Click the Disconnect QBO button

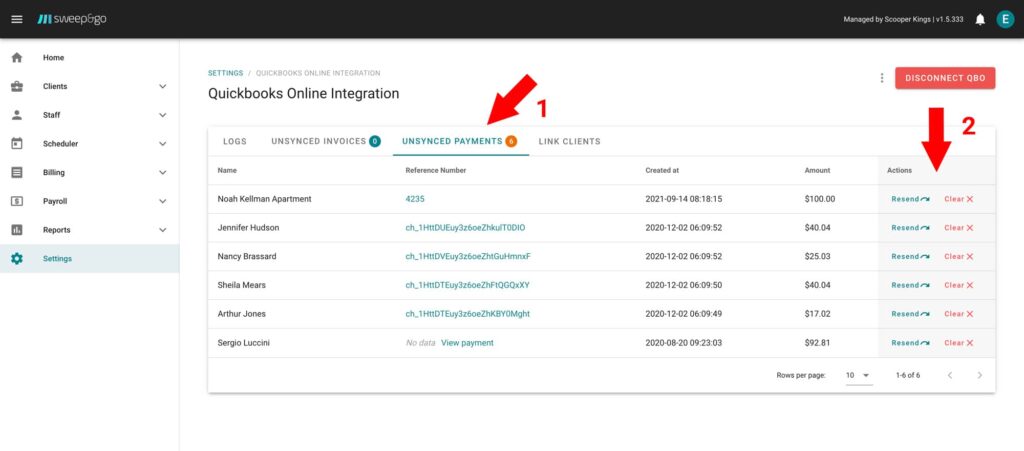coord(945,78)
